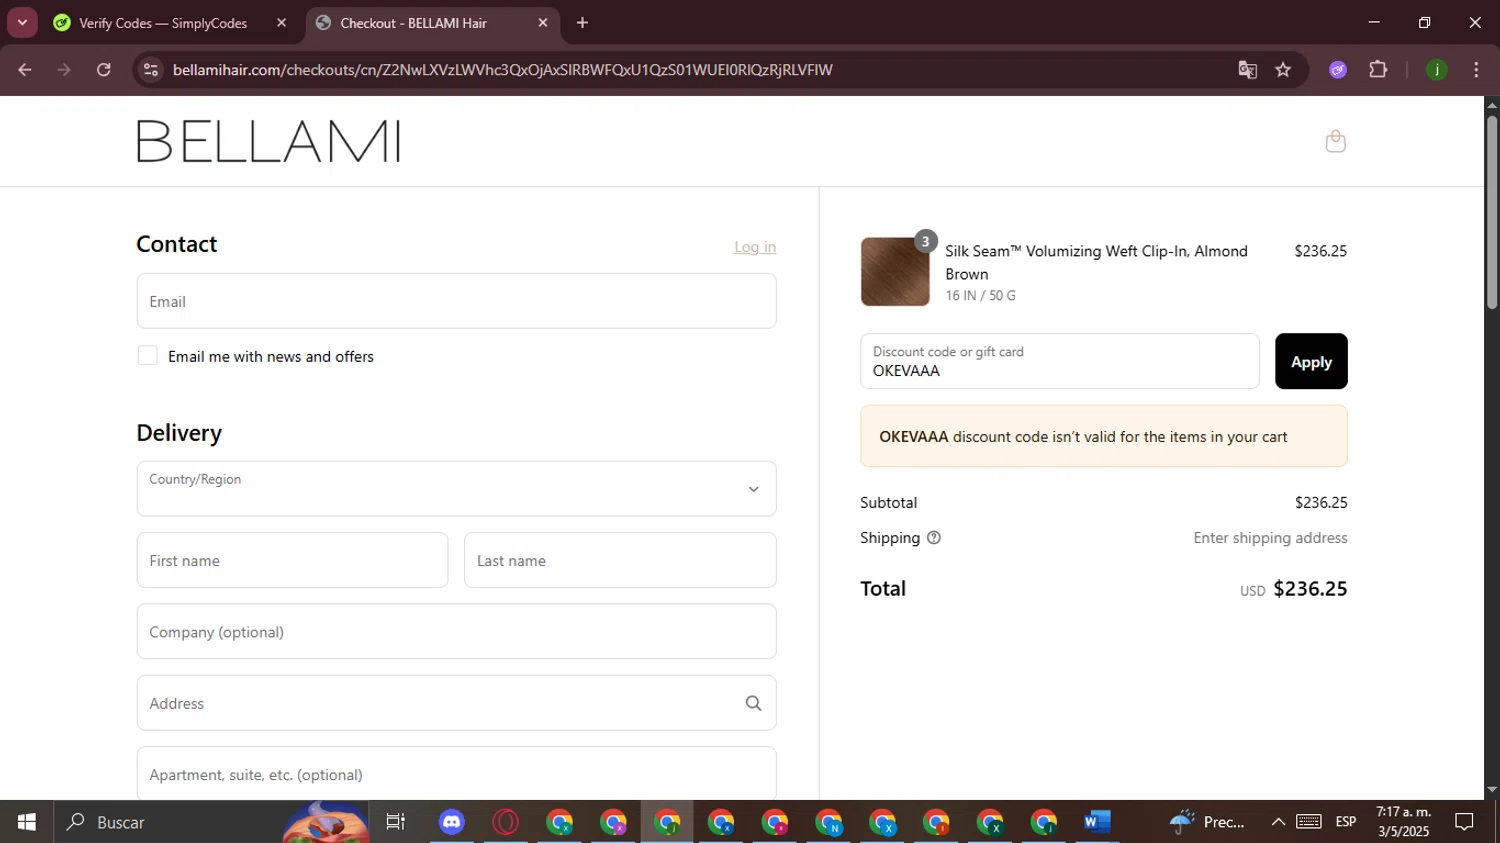
Task: Click the translate page icon
Action: point(1247,69)
